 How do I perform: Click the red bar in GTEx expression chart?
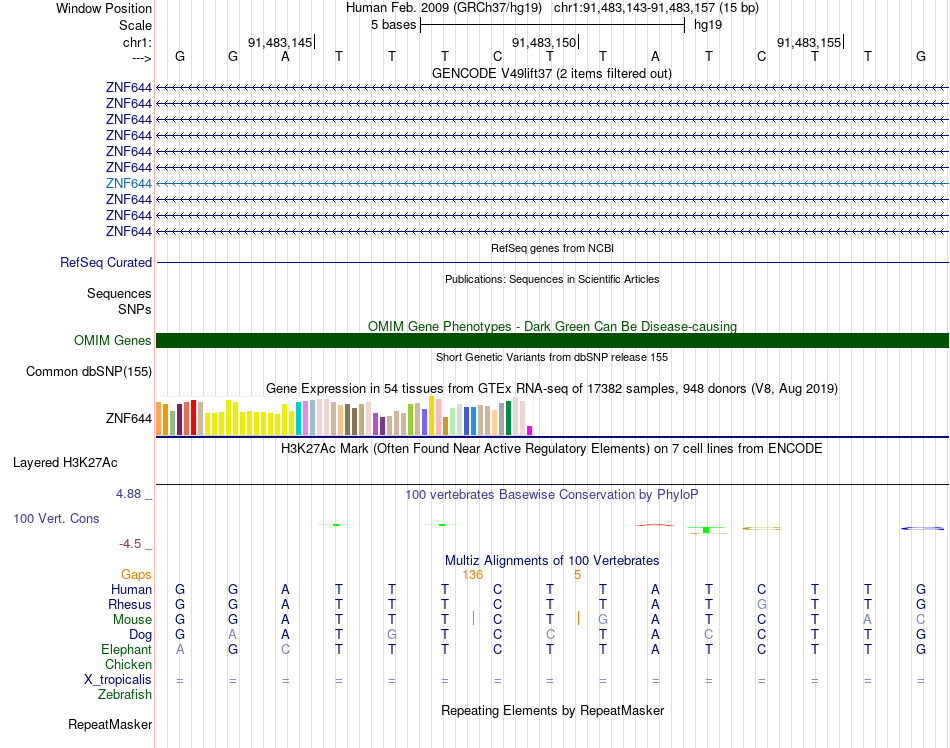click(x=193, y=417)
